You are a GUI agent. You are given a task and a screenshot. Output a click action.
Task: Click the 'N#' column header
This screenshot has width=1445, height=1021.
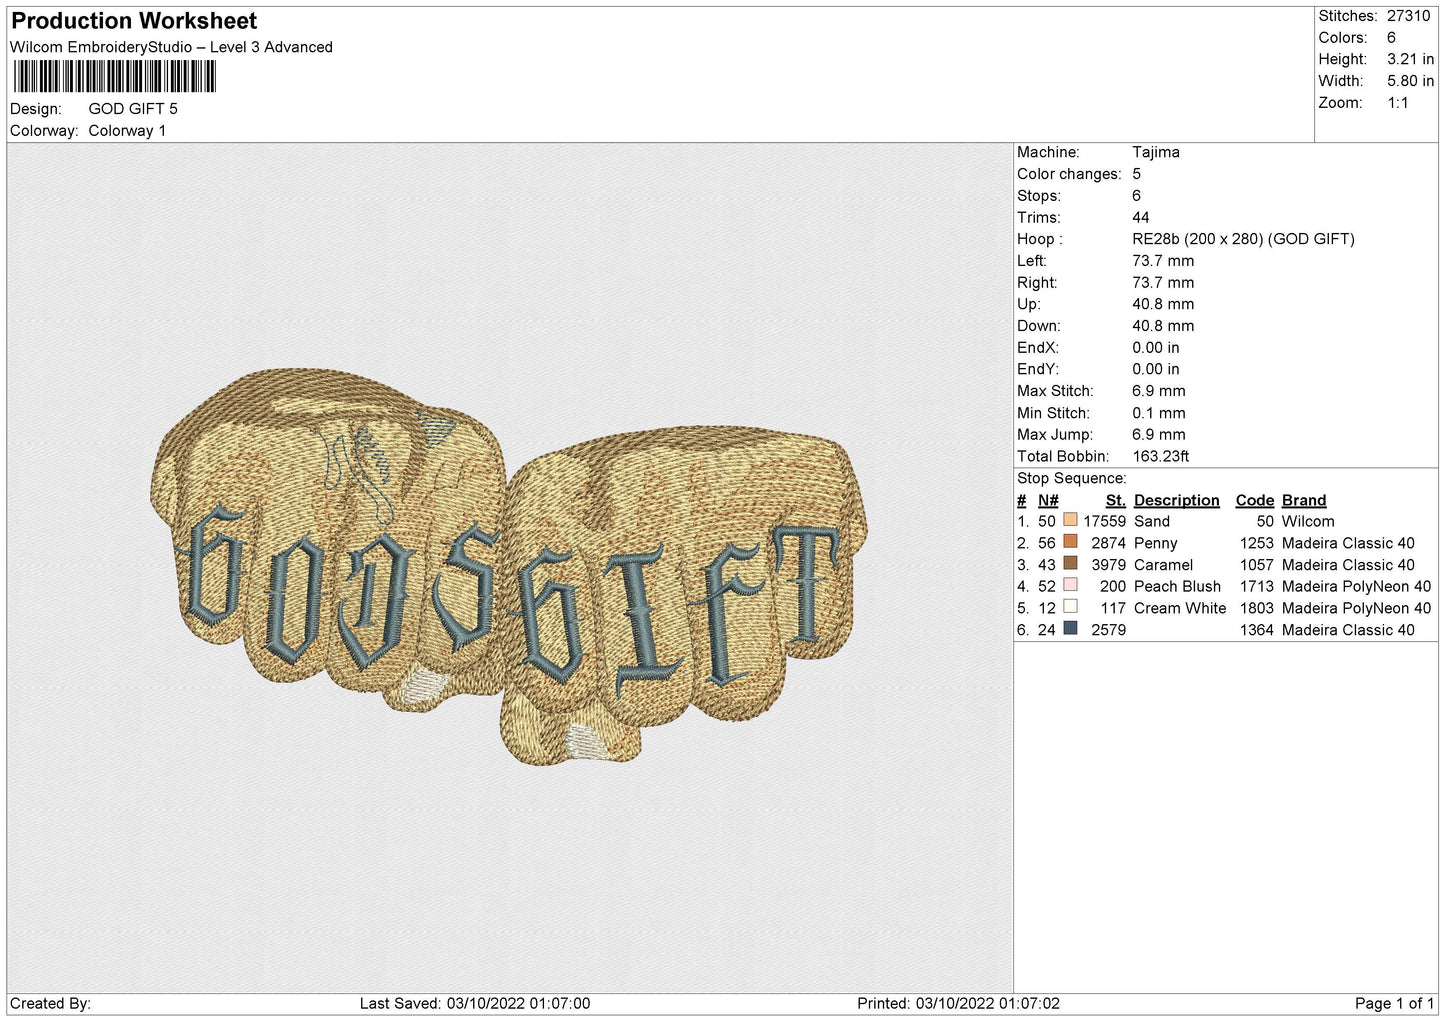coord(1047,500)
